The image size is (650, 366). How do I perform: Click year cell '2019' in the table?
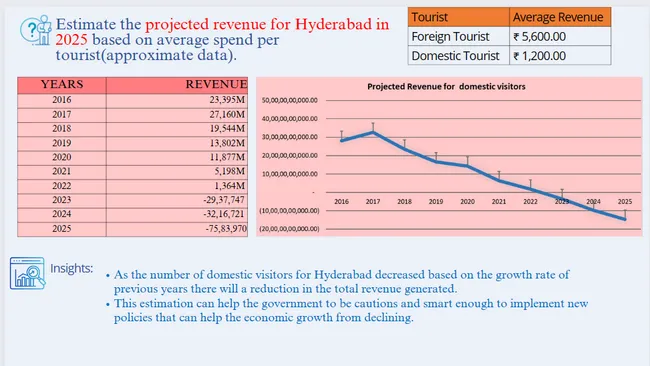tap(62, 143)
